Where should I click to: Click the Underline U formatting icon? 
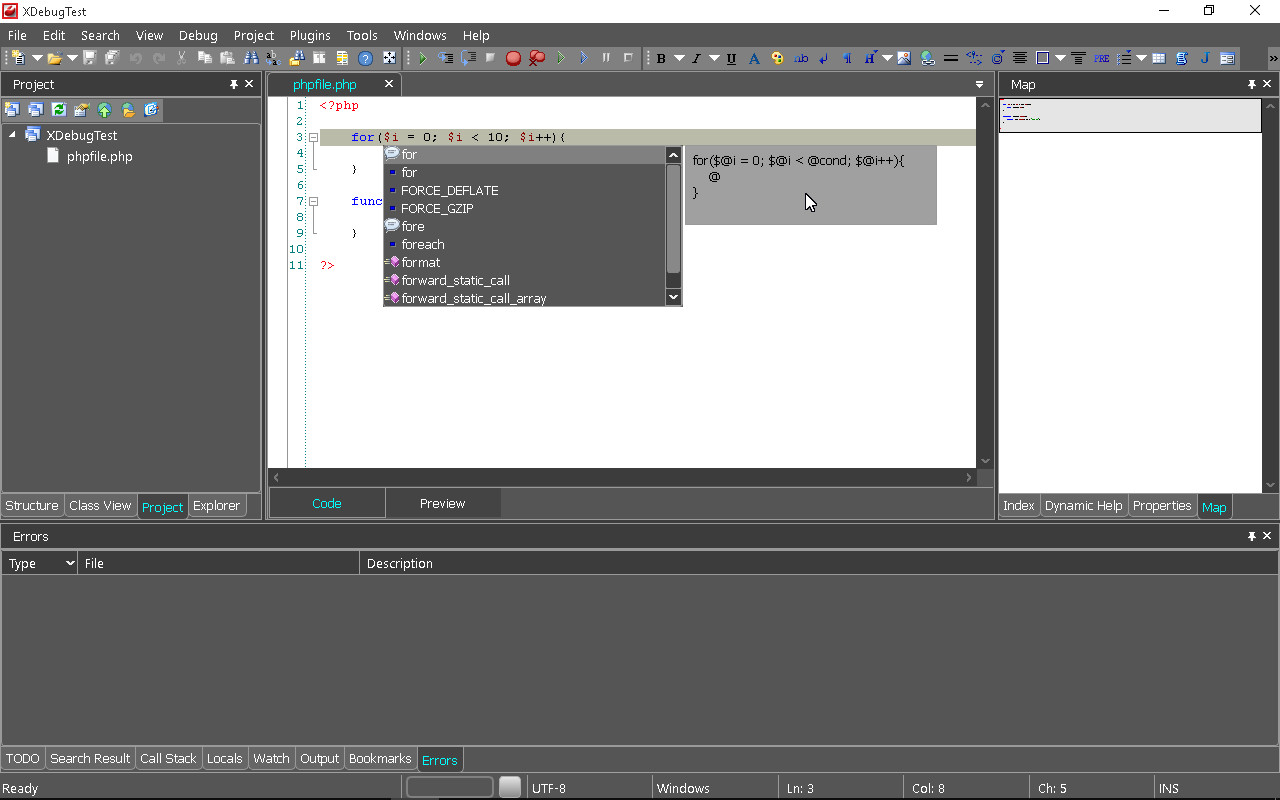[x=731, y=58]
